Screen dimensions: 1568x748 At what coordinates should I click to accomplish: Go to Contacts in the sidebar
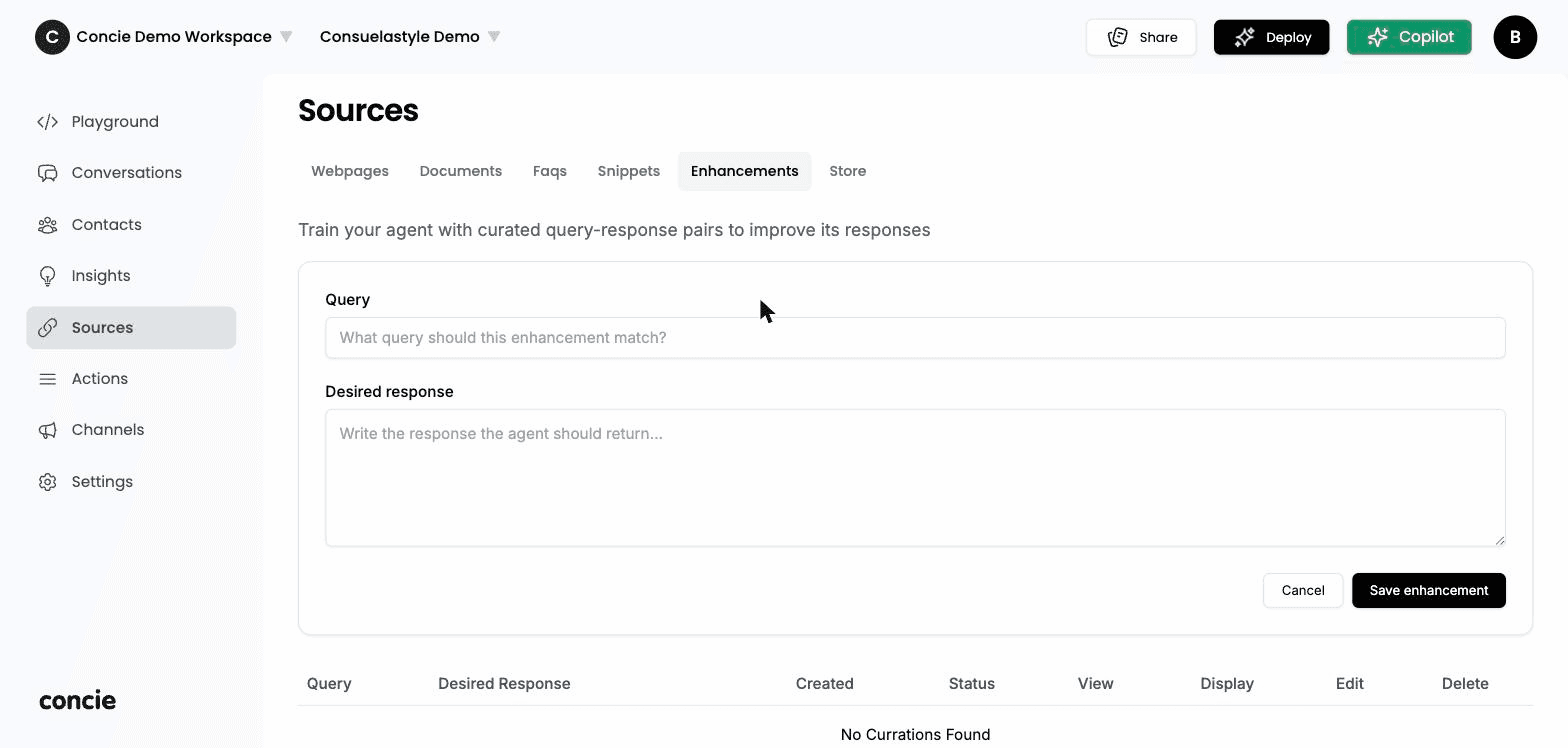[x=131, y=225]
